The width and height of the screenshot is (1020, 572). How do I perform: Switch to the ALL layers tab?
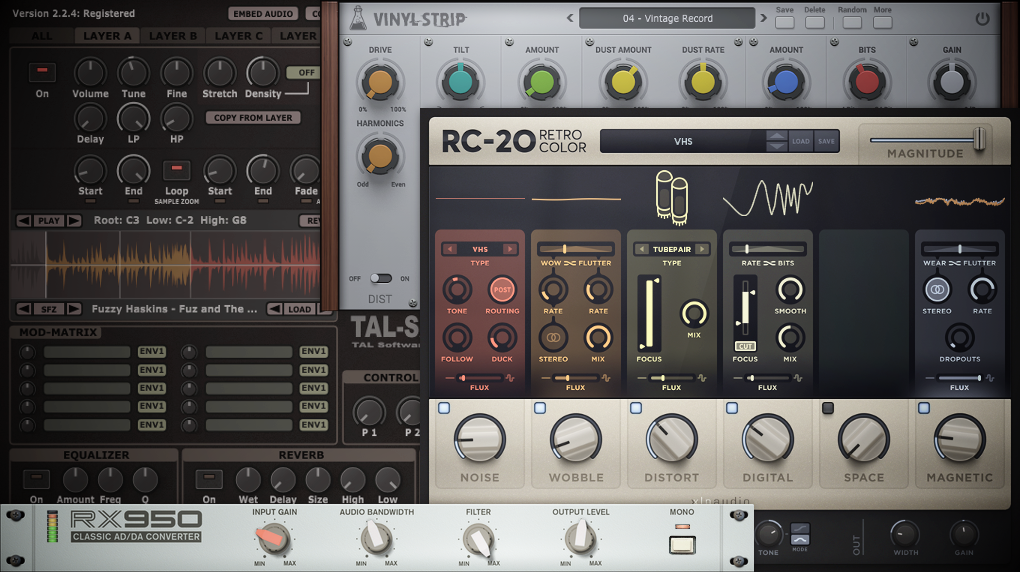pos(42,36)
